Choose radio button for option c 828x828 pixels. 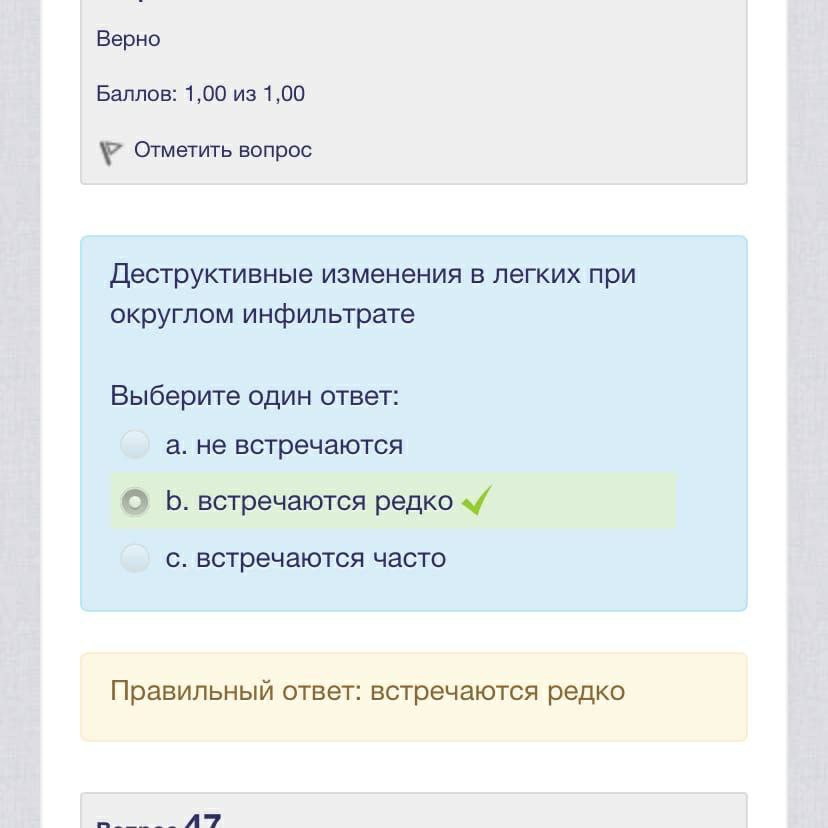coord(135,557)
